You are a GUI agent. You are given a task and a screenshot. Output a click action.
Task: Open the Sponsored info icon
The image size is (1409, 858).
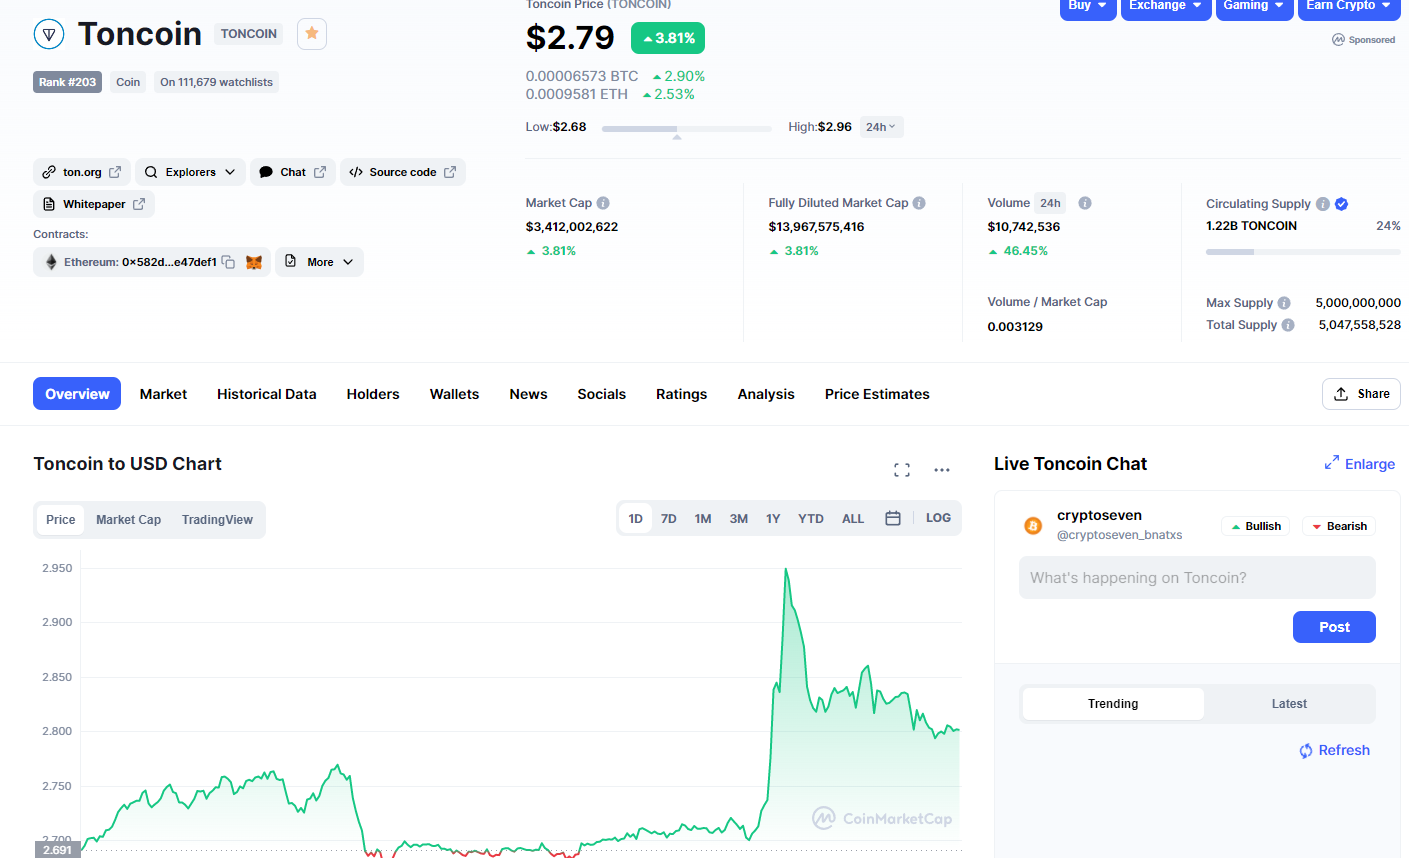coord(1338,40)
